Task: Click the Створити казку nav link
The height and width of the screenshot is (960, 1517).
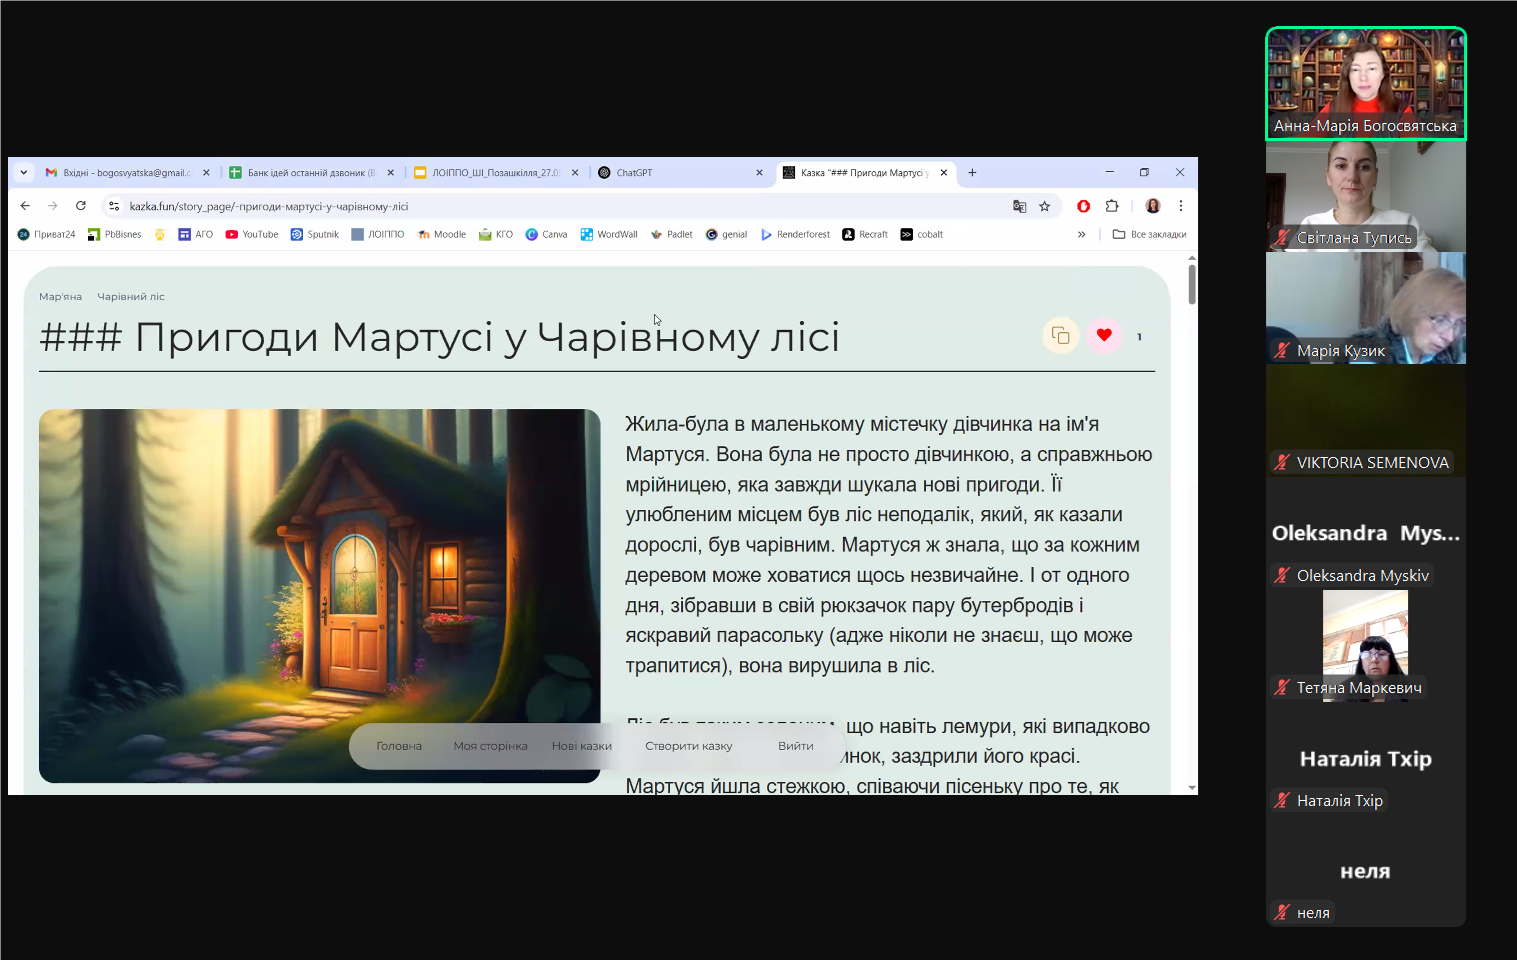Action: tap(689, 746)
